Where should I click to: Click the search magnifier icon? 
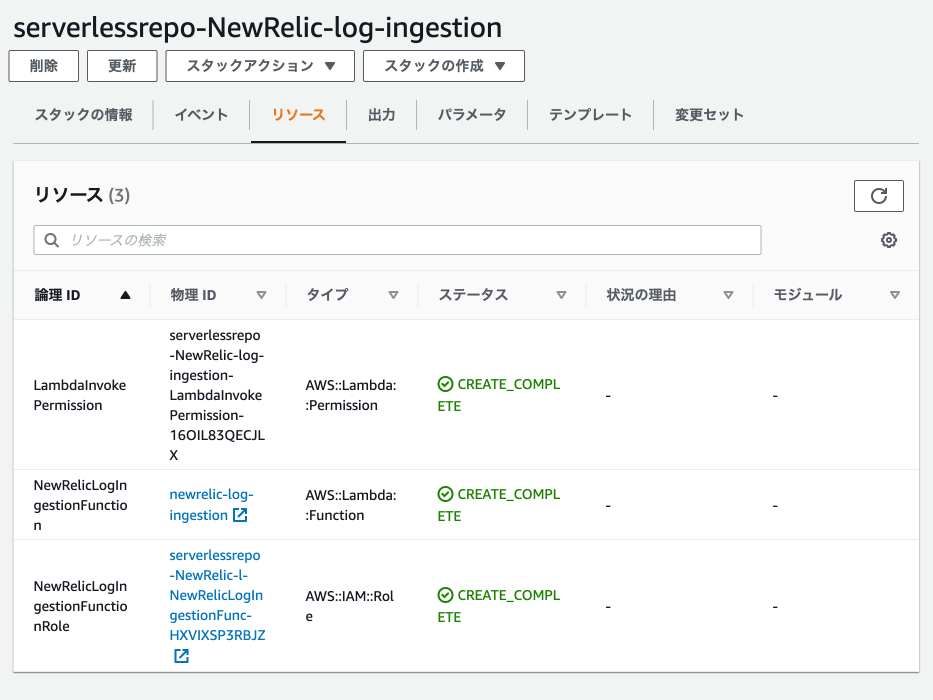(x=52, y=240)
